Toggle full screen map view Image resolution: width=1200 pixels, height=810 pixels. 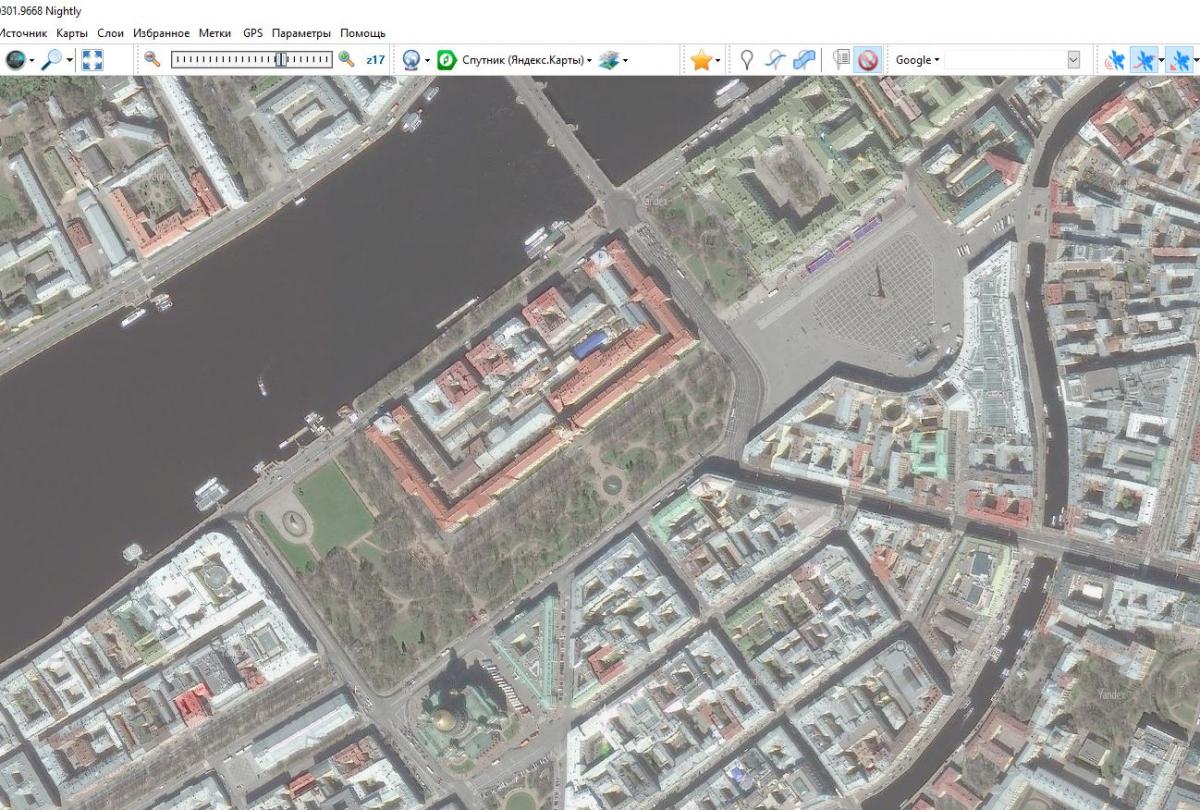[92, 60]
